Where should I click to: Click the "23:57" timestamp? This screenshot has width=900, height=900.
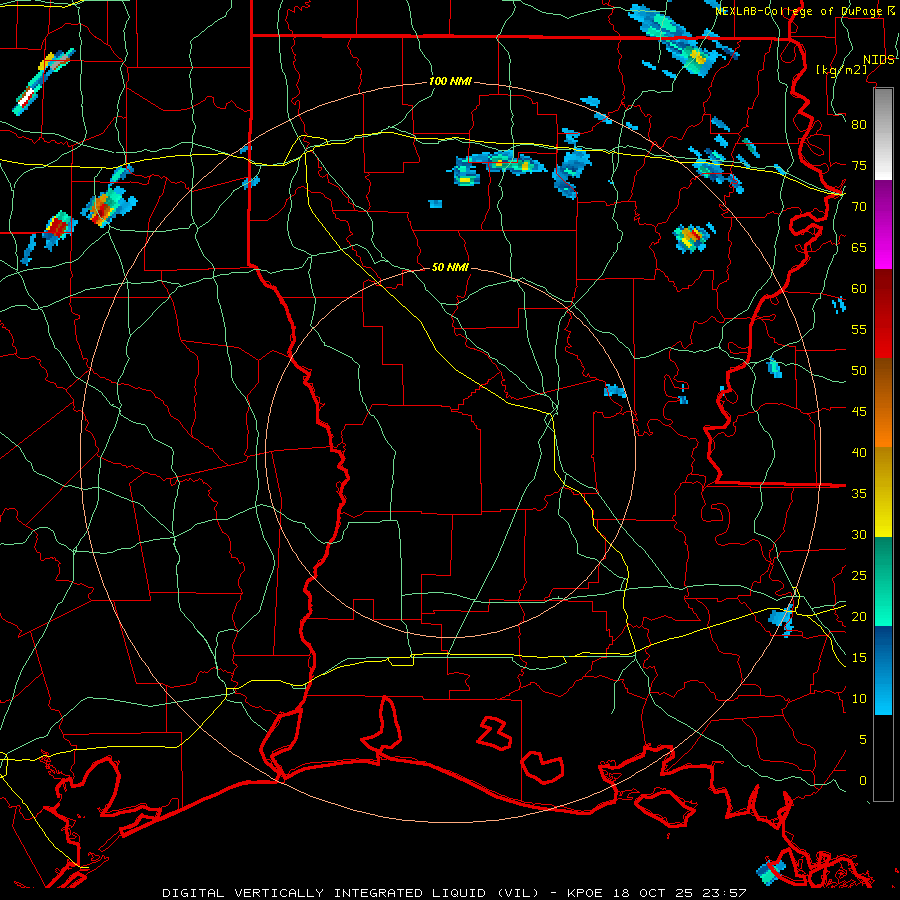tap(723, 893)
